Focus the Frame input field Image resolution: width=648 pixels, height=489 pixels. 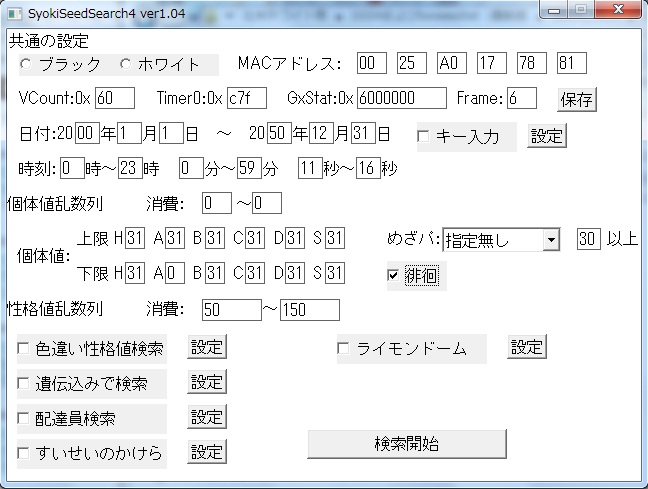click(x=522, y=98)
